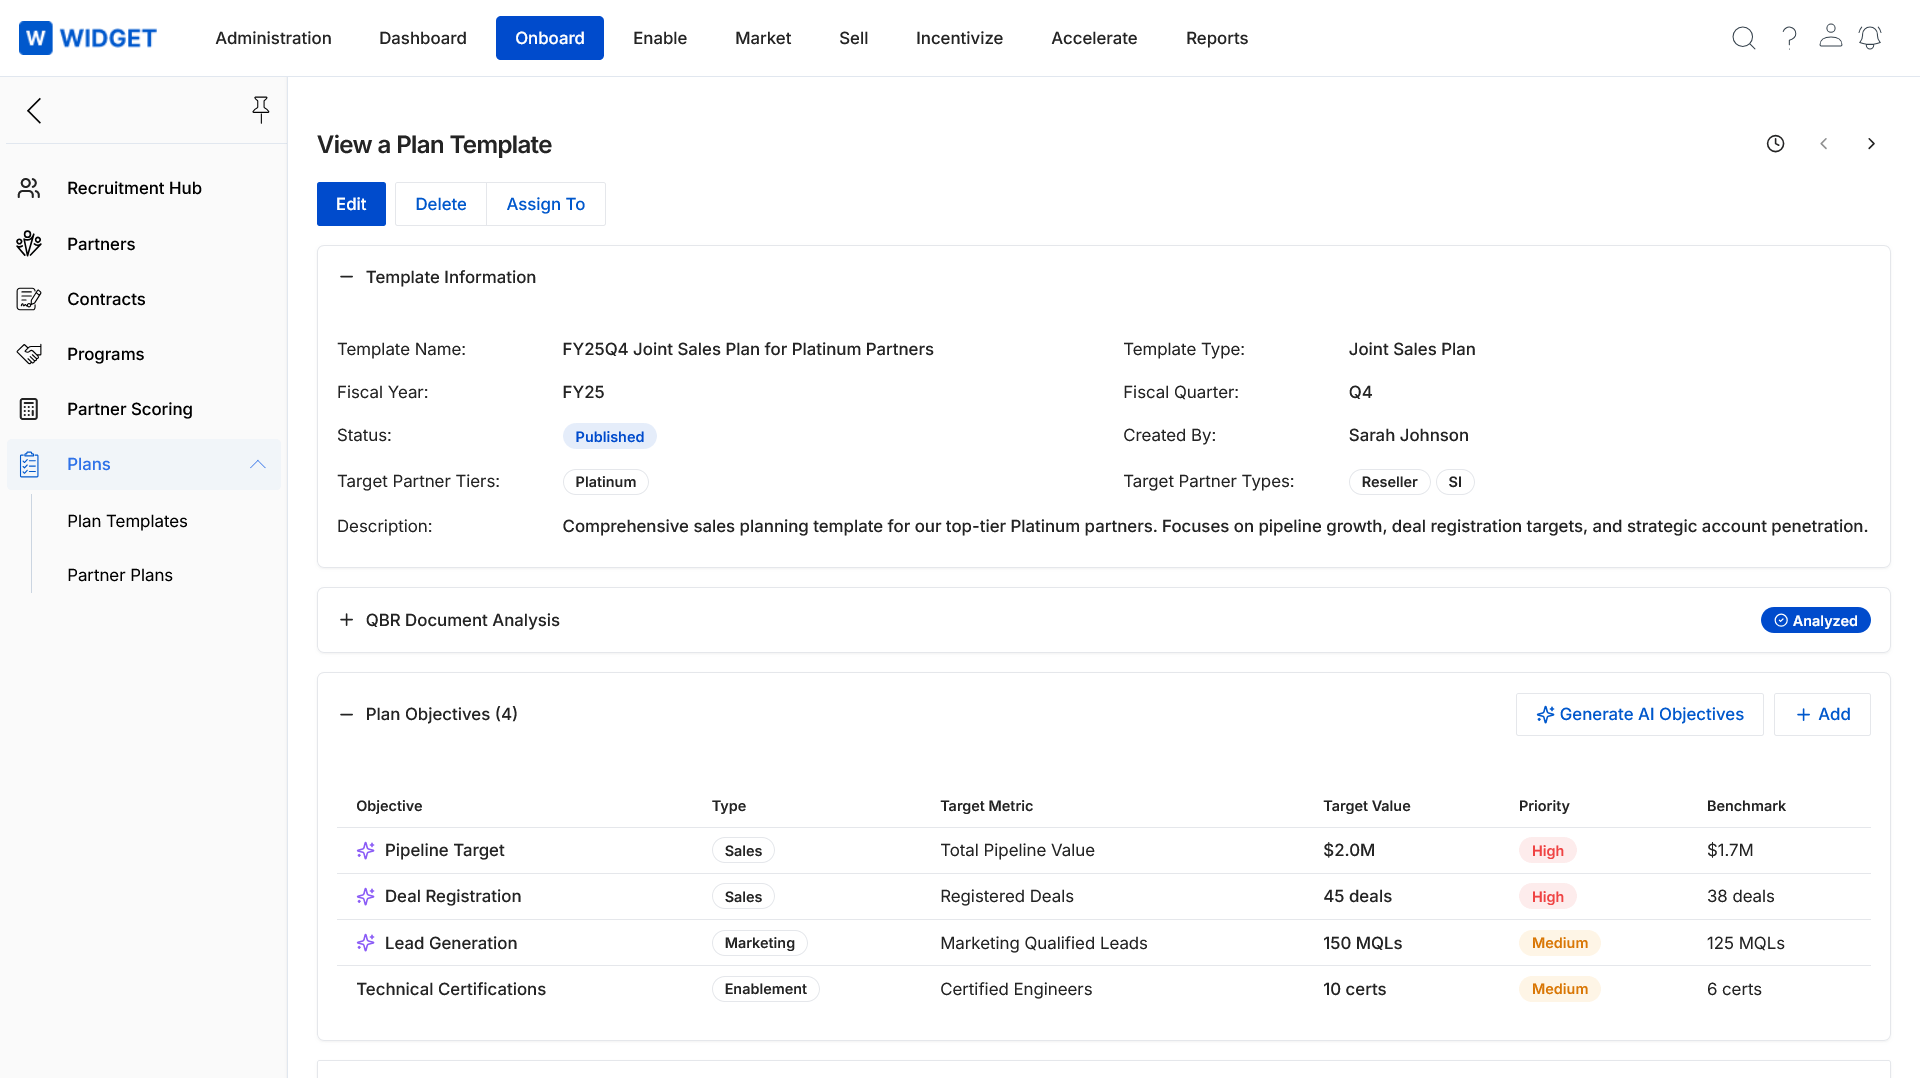Pin the sidebar with pin icon
Viewport: 1920px width, 1078px height.
pos(260,110)
